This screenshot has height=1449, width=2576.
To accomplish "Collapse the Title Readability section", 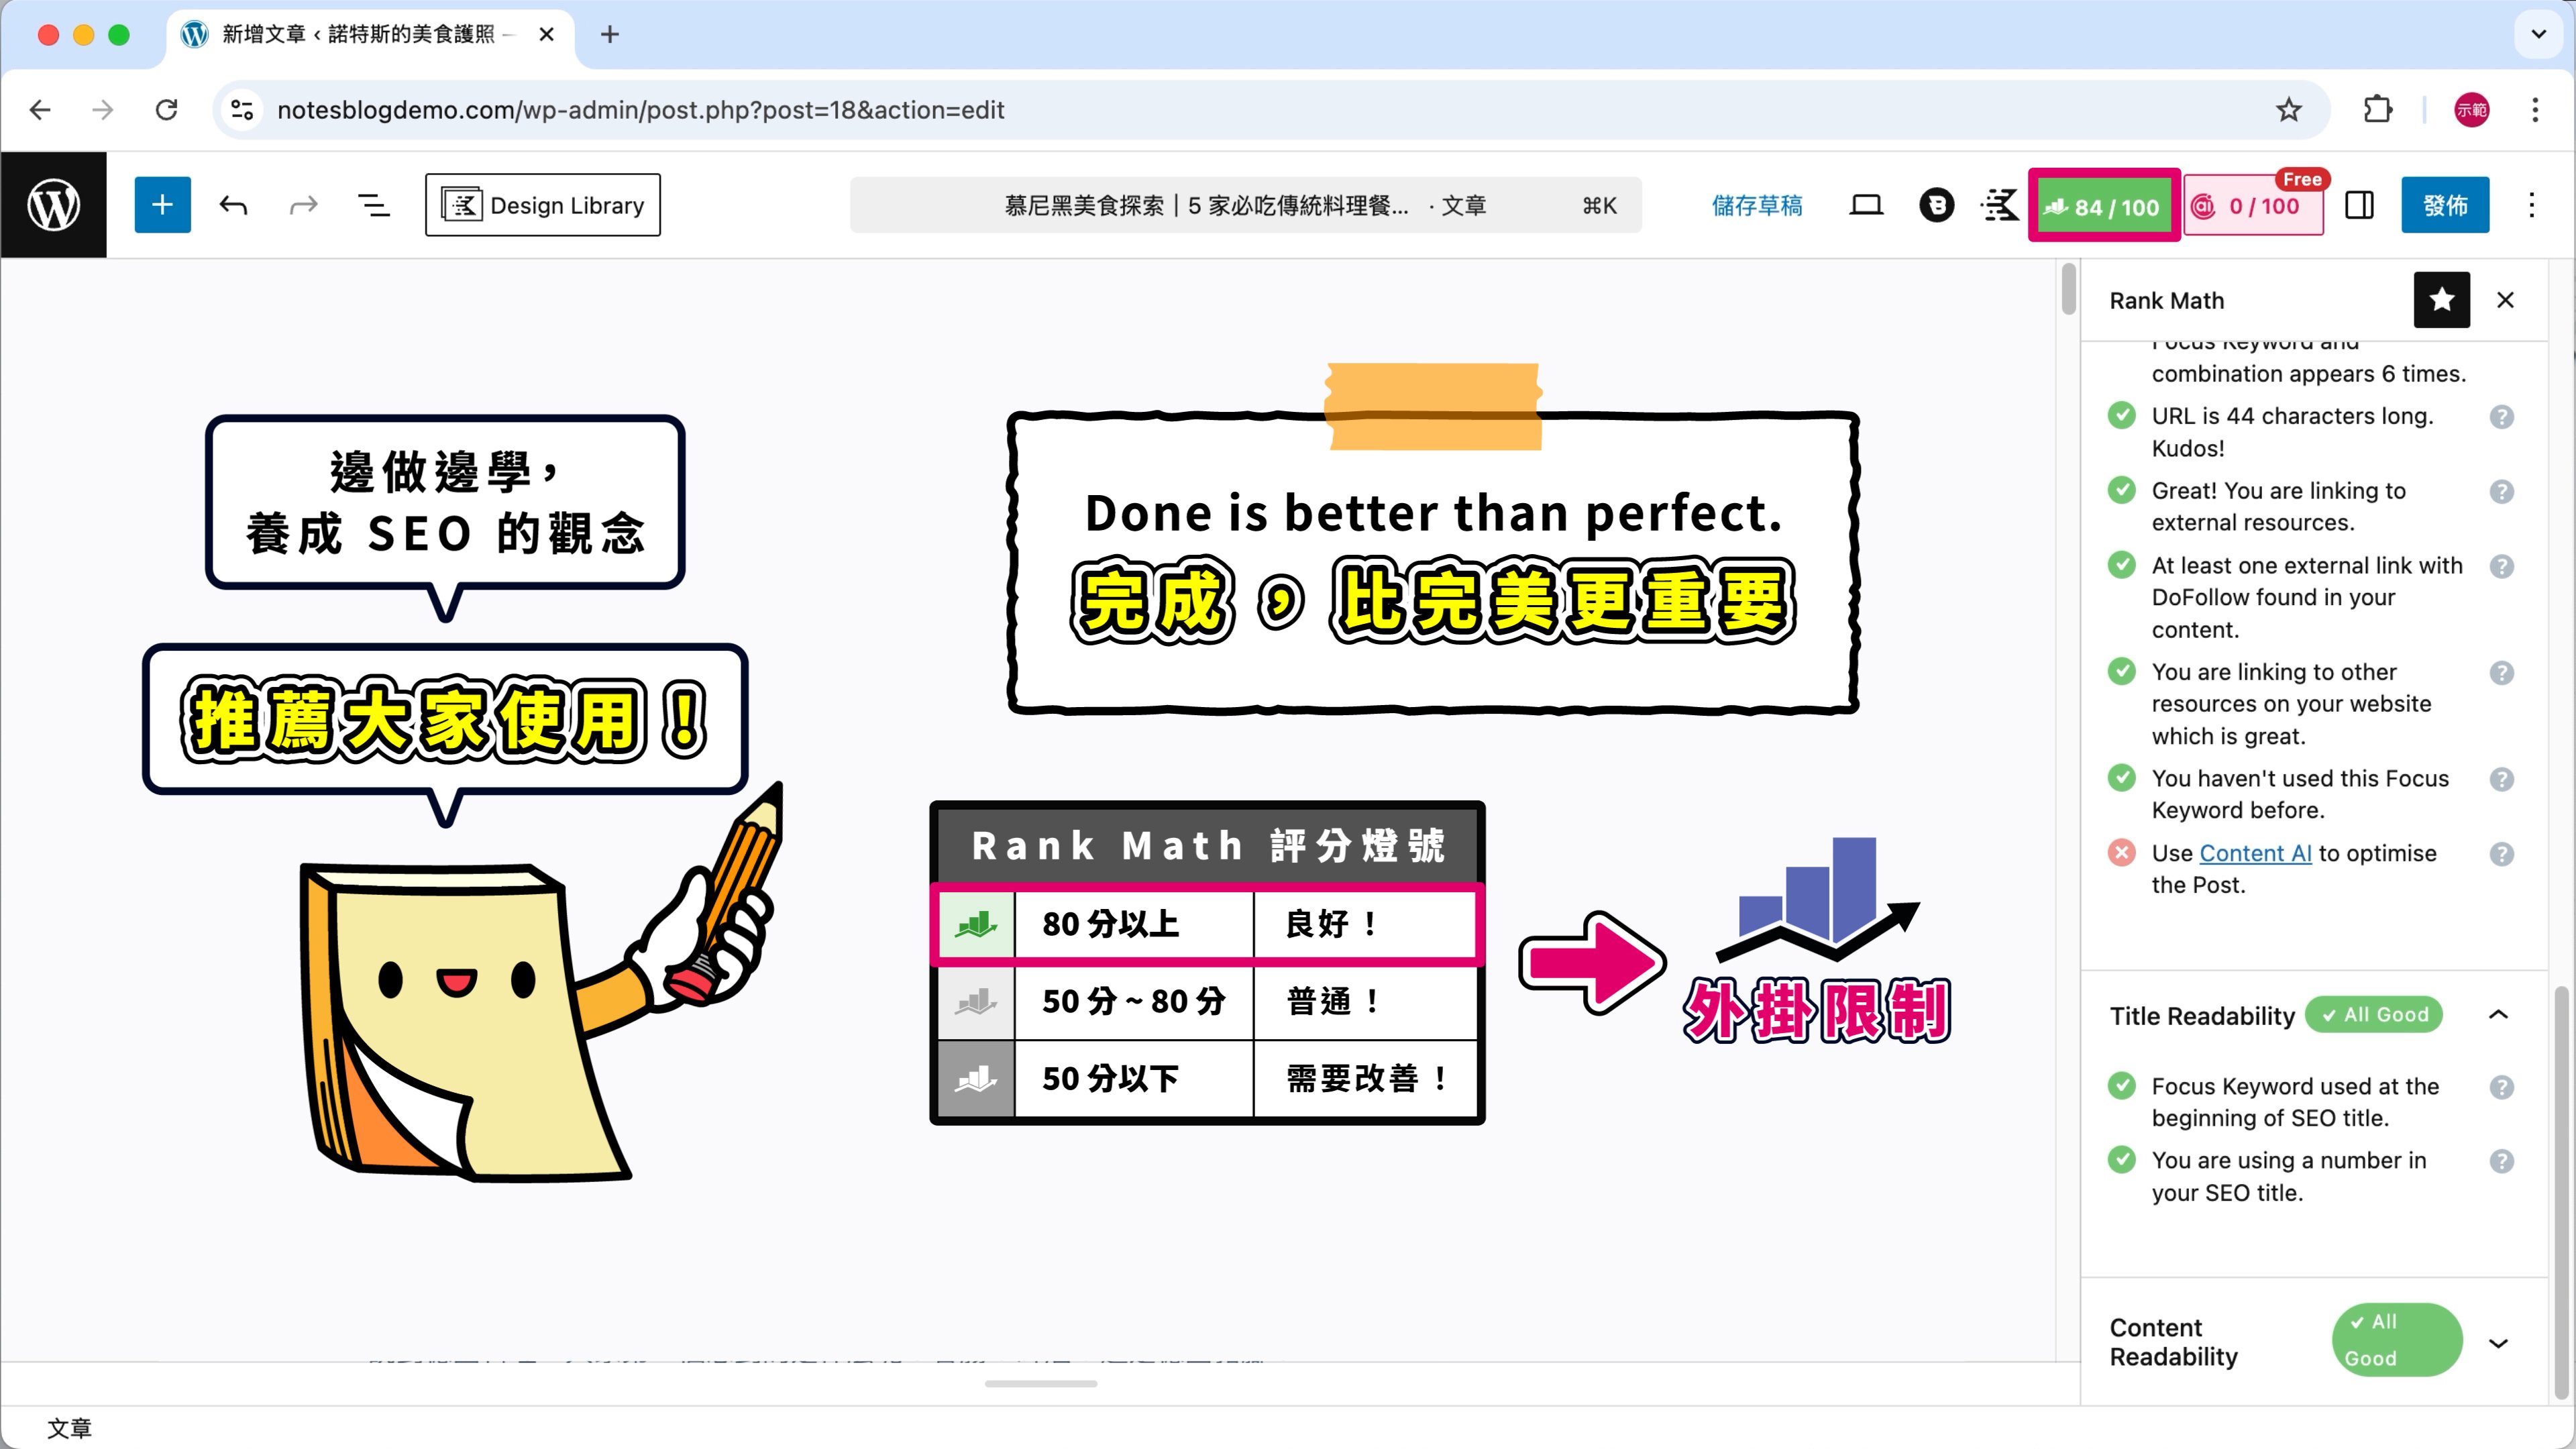I will click(x=2498, y=1015).
